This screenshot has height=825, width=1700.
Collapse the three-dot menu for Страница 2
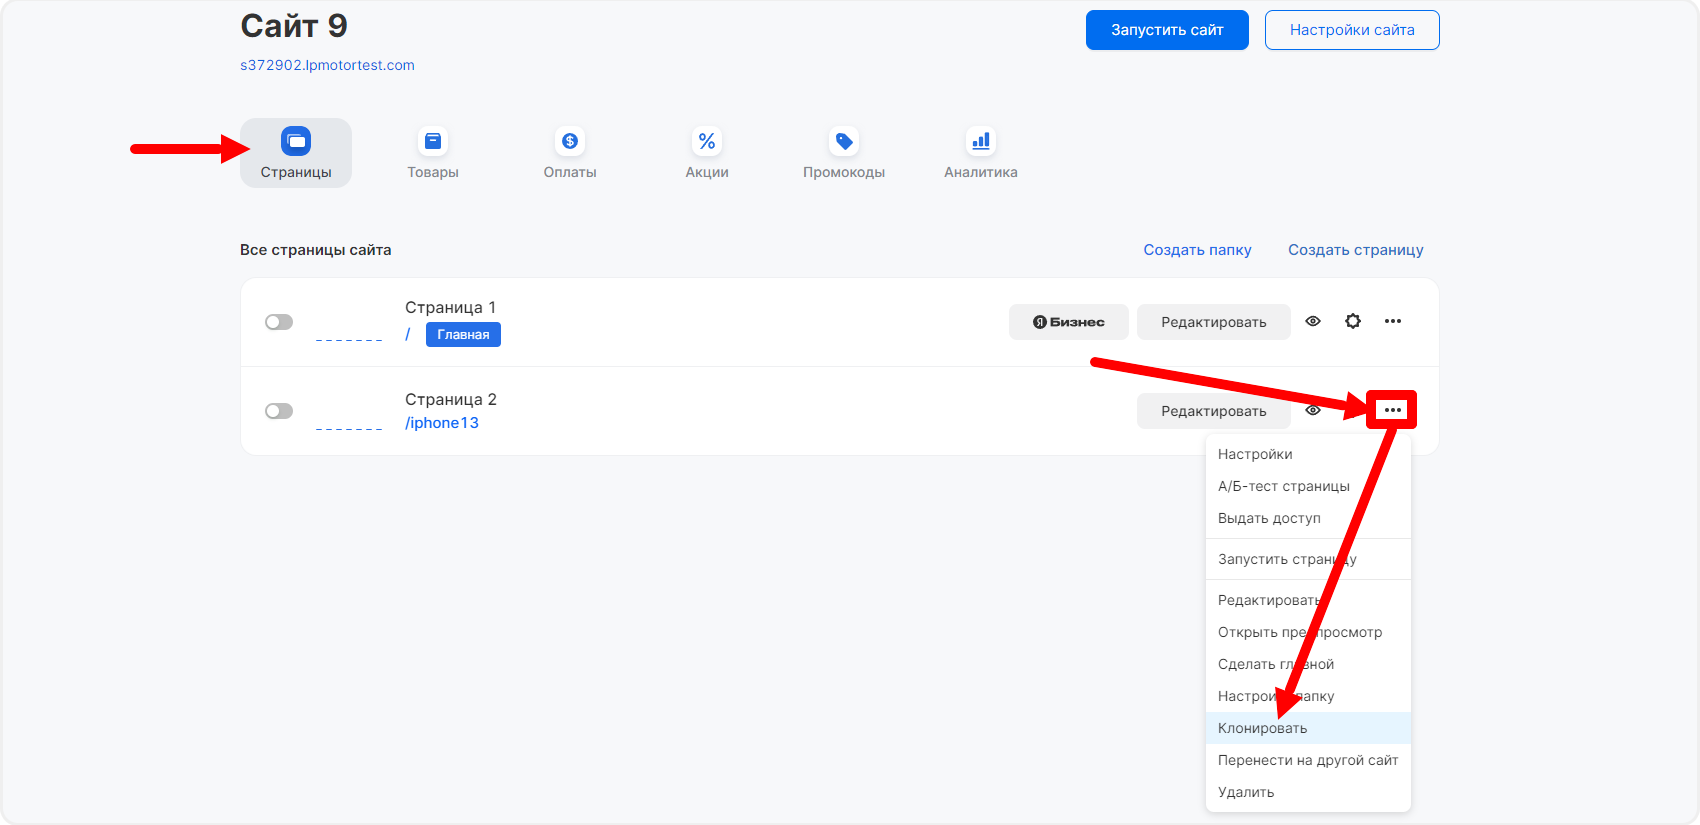click(x=1393, y=410)
